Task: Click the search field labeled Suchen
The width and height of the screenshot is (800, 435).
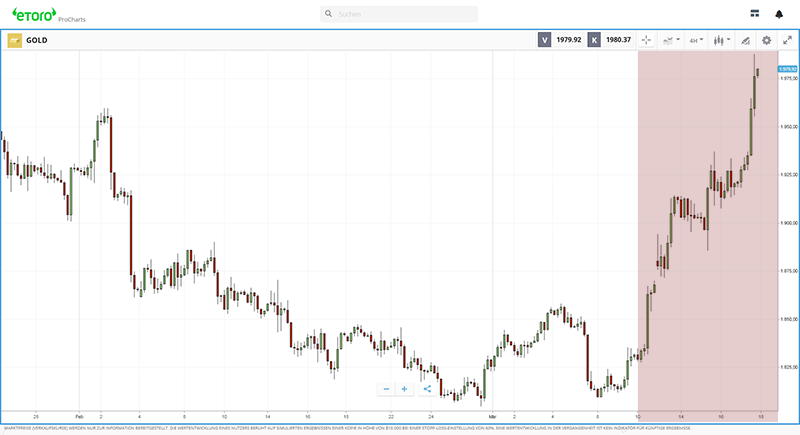Action: click(x=399, y=14)
